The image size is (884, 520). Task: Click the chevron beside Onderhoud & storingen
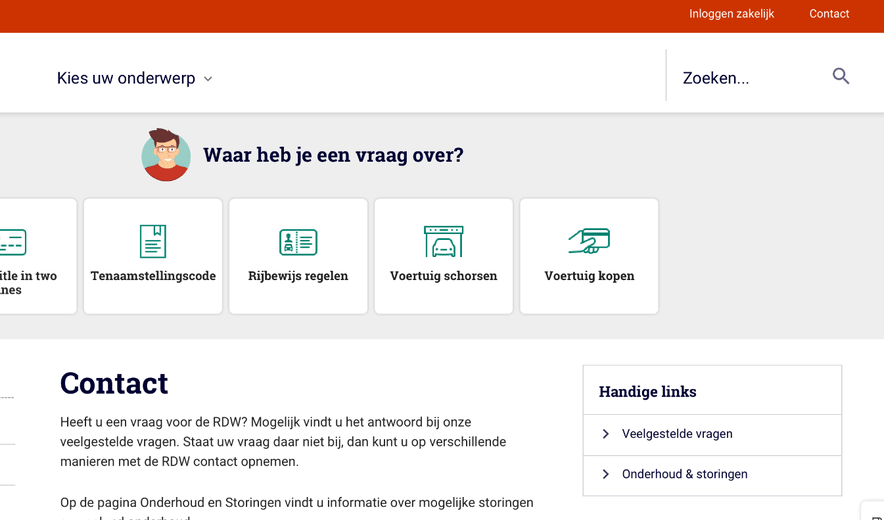click(606, 474)
